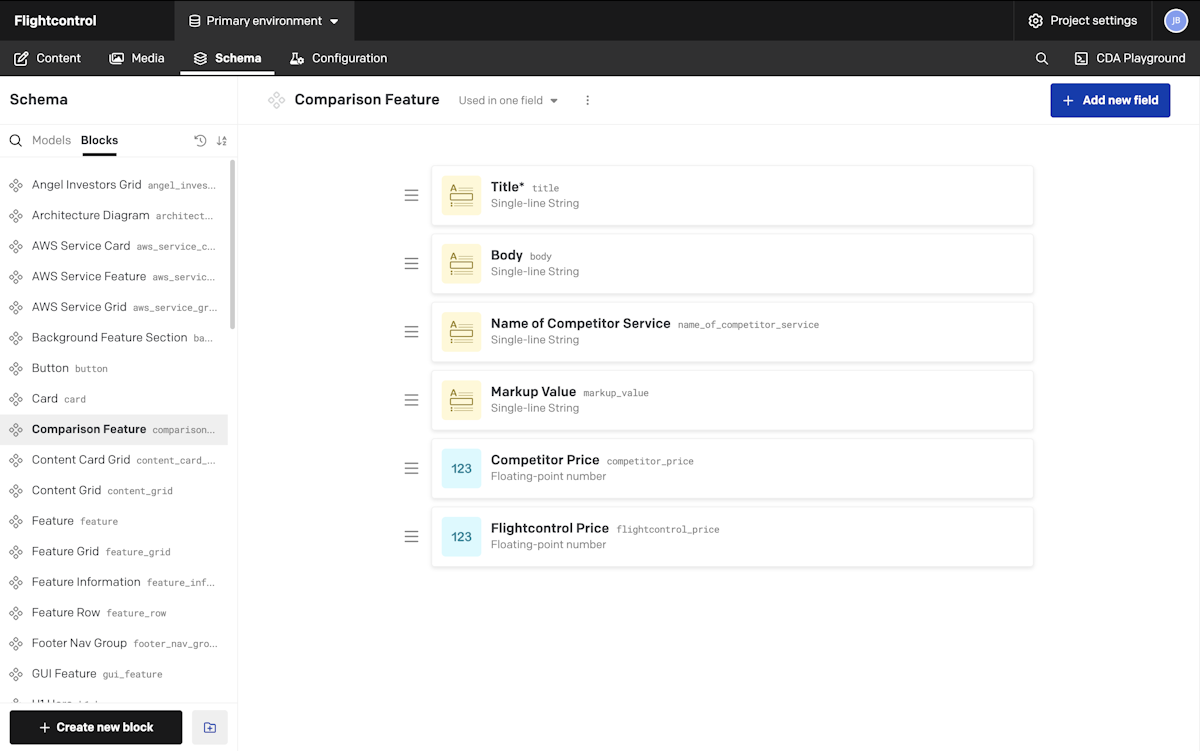Click the block icon next to Feature Grid
The image size is (1200, 751).
coord(16,552)
